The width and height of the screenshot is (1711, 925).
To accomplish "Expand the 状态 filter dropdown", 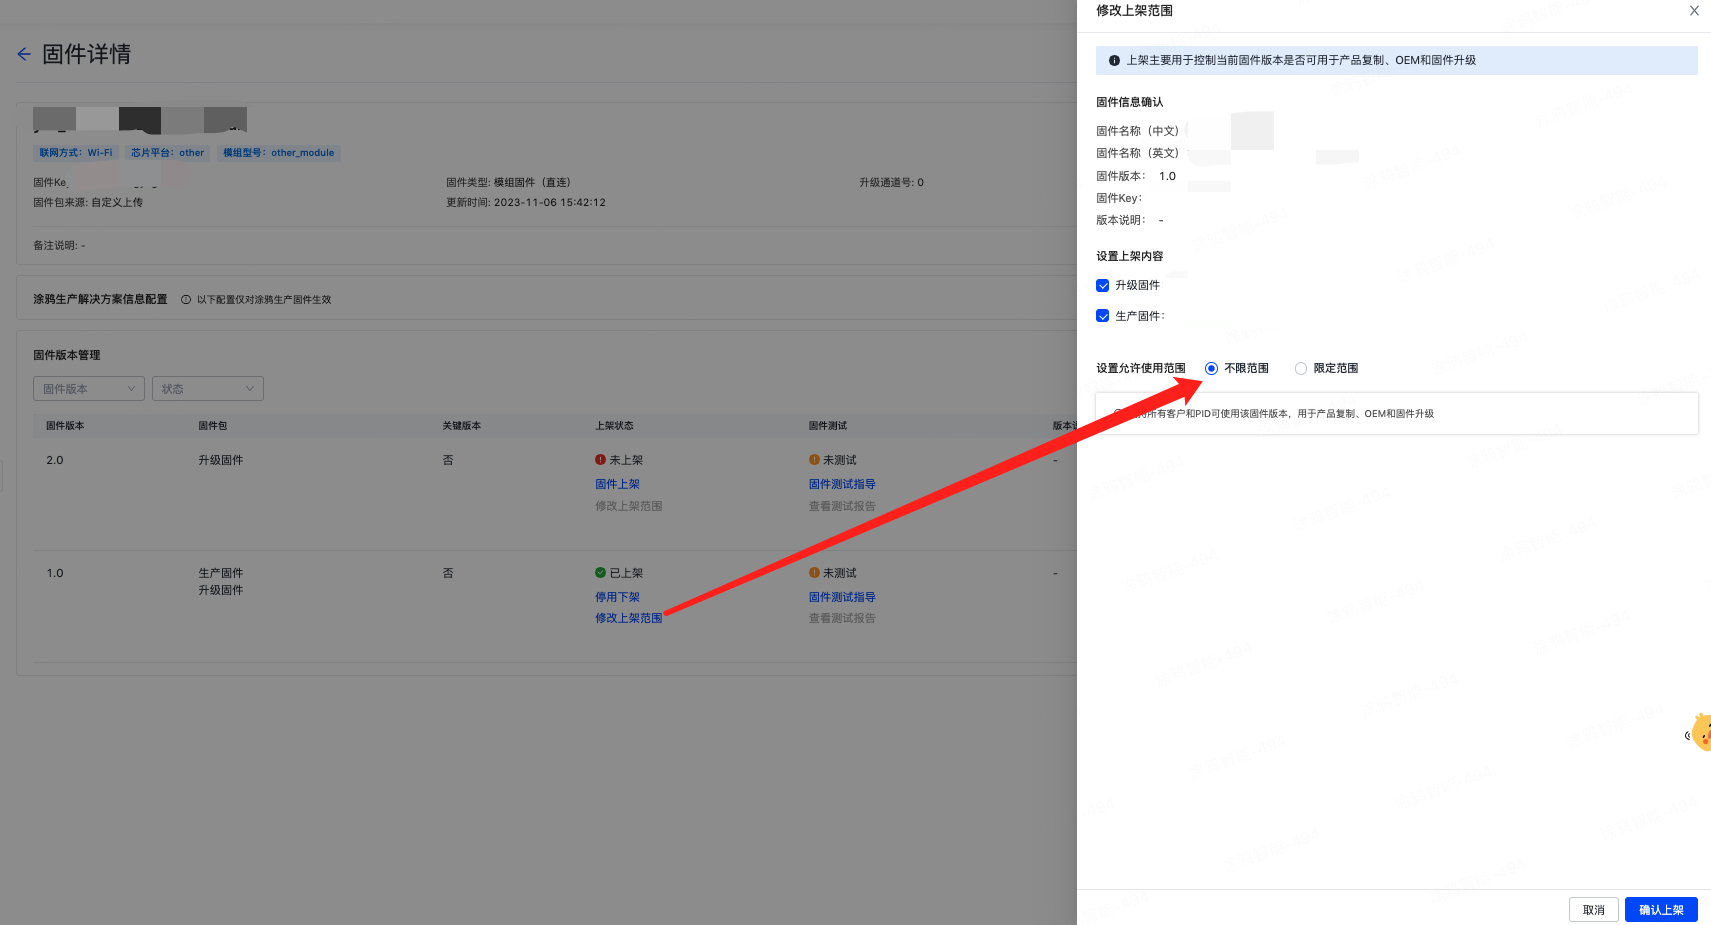I will [207, 389].
